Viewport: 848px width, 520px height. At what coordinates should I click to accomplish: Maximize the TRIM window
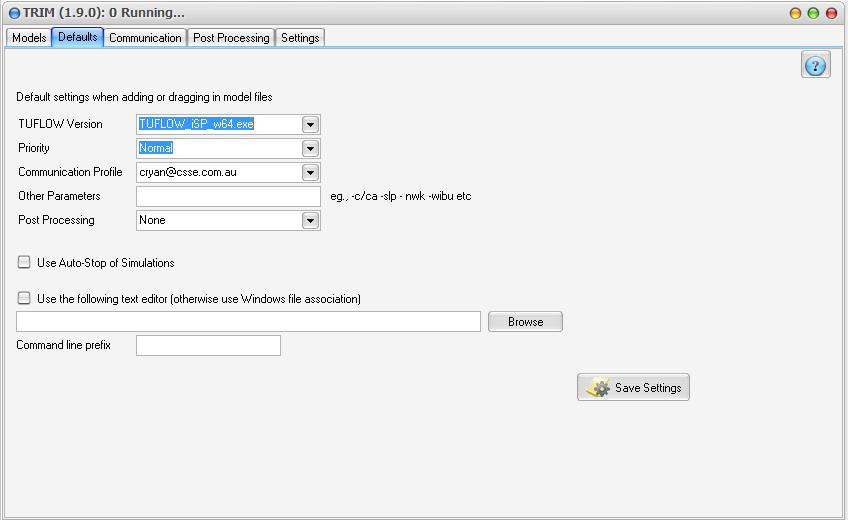813,13
